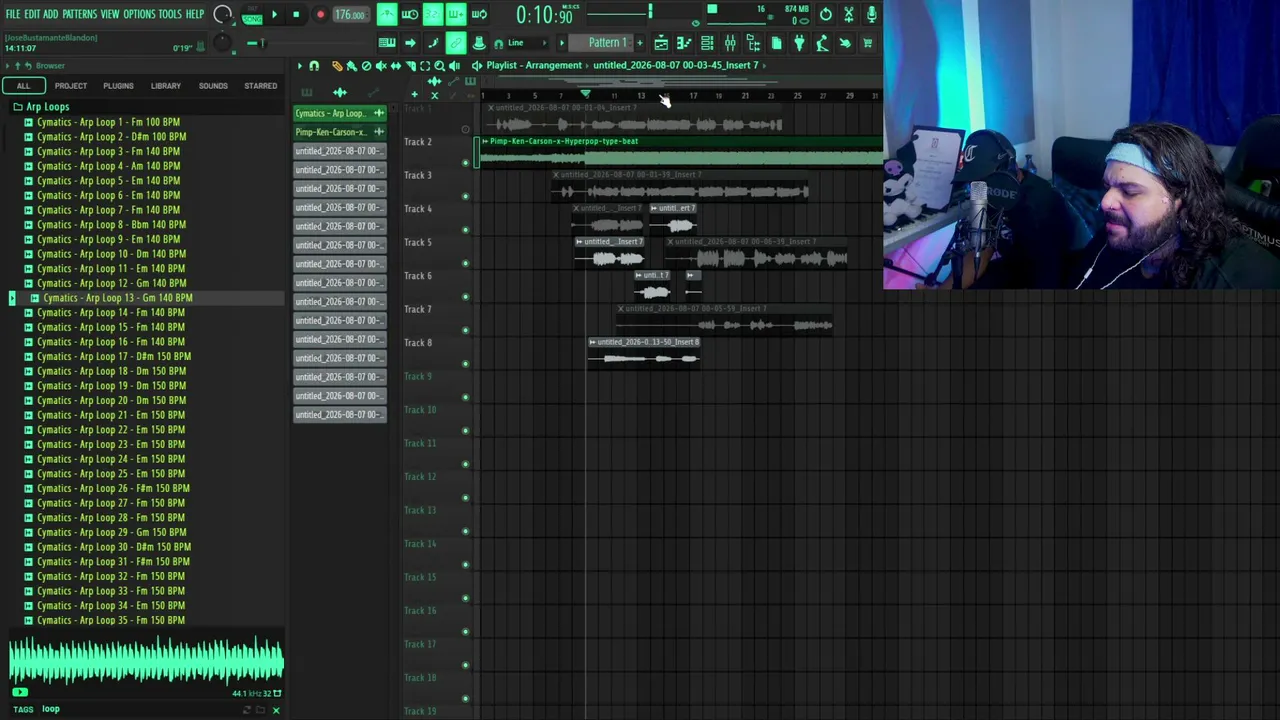Open the project picker (files) icon

pos(776,43)
